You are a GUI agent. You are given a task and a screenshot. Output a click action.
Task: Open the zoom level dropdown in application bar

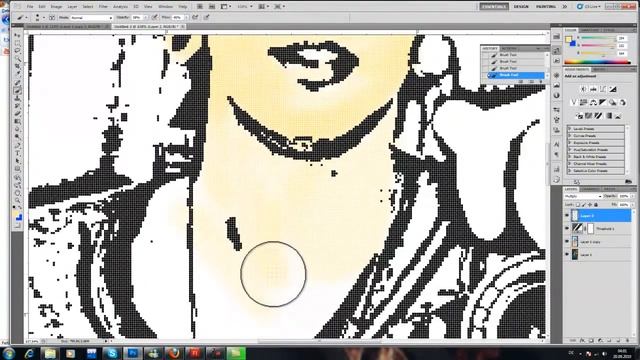tap(244, 7)
